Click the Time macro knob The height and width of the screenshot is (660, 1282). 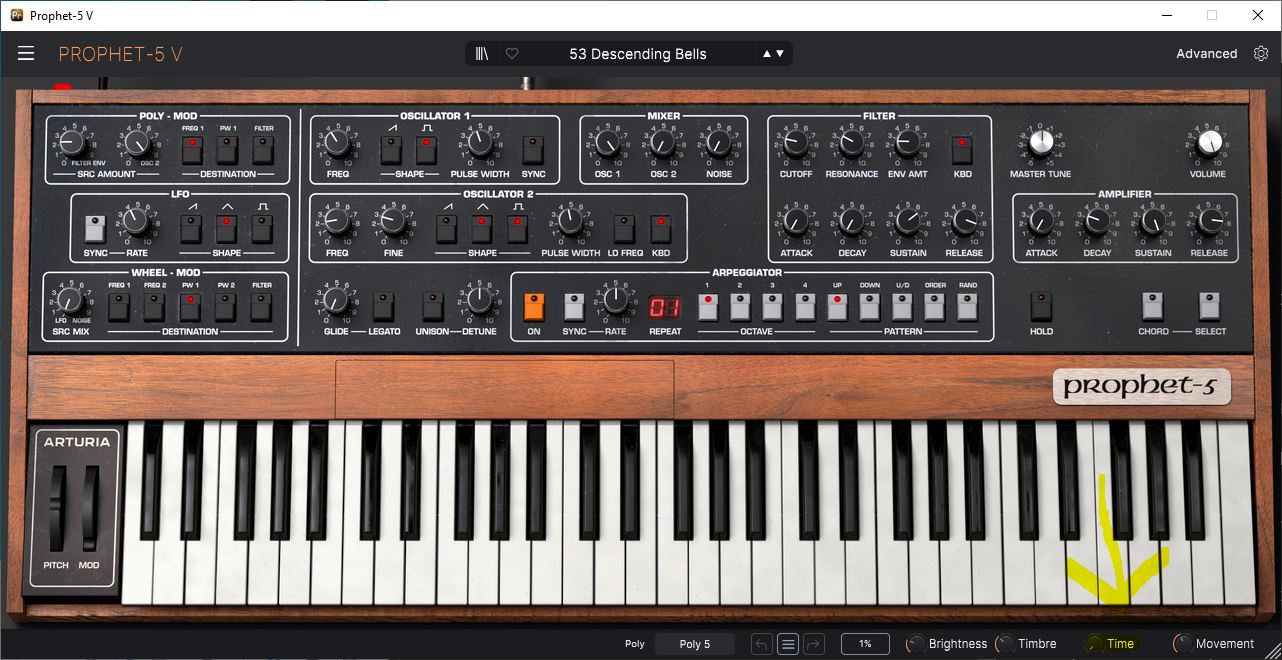[x=1095, y=644]
